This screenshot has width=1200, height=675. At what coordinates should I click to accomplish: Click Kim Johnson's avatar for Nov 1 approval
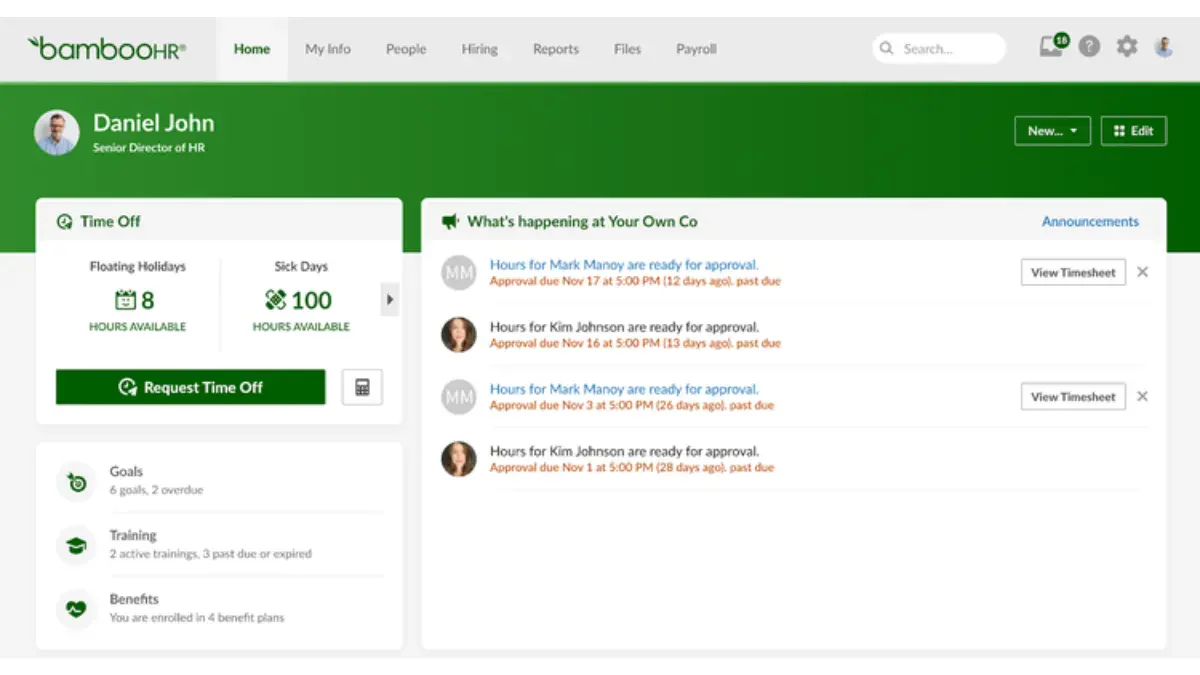[459, 459]
